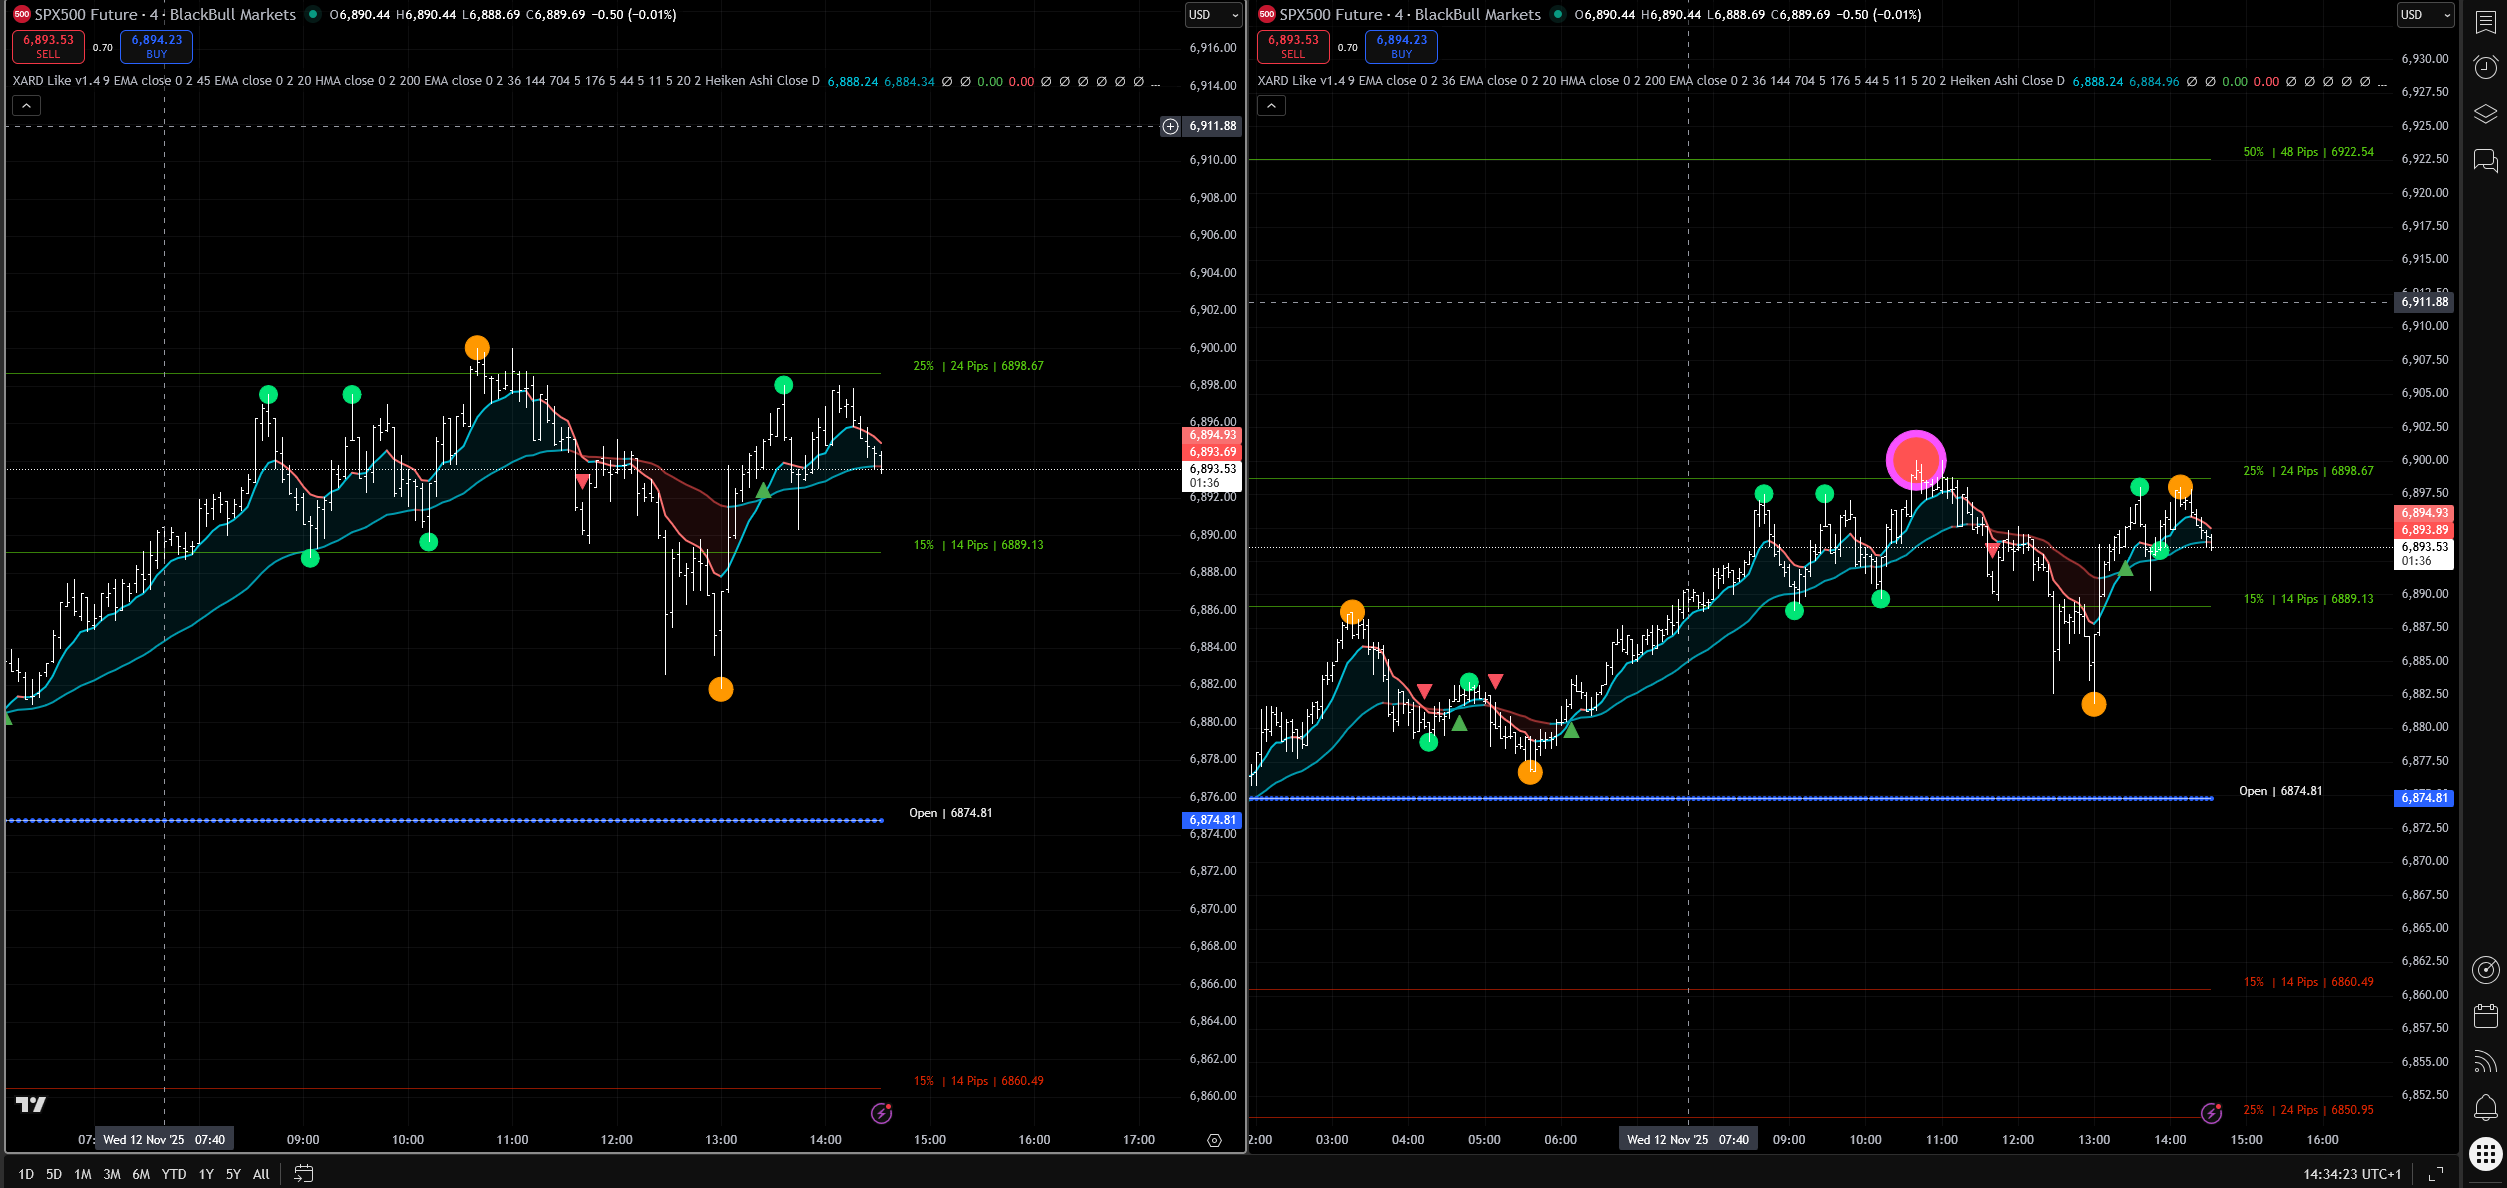Click the left chart's time axis settings gear
Viewport: 2507px width, 1188px height.
1214,1140
